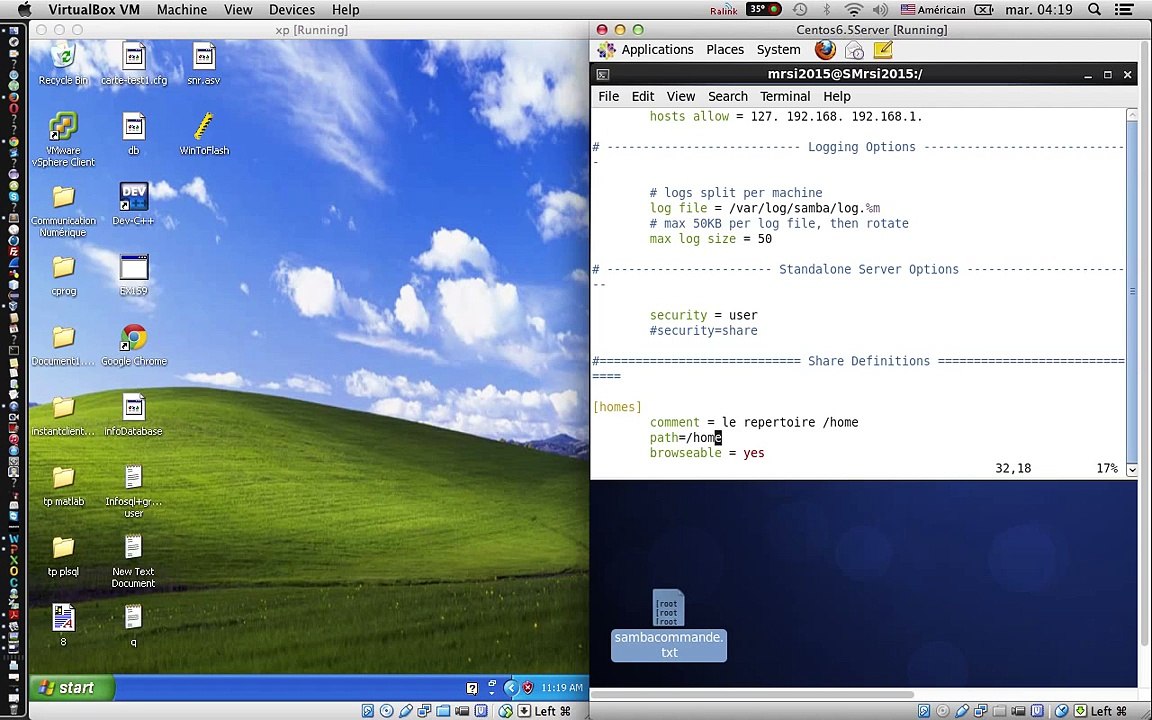Open macOS Spotlight search
Image resolution: width=1152 pixels, height=720 pixels.
(x=1094, y=10)
